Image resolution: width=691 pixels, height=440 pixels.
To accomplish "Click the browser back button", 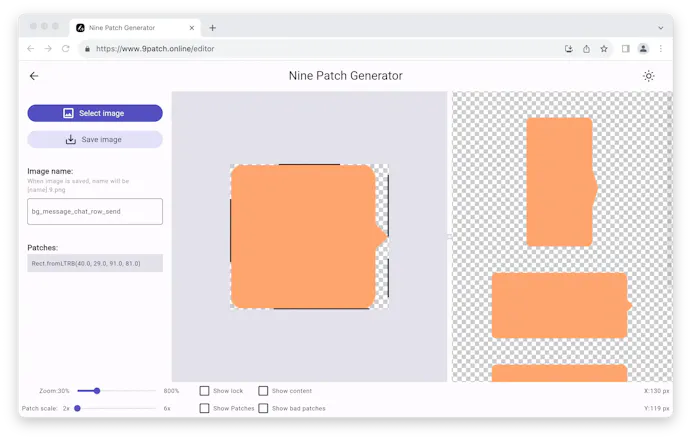I will pos(30,48).
